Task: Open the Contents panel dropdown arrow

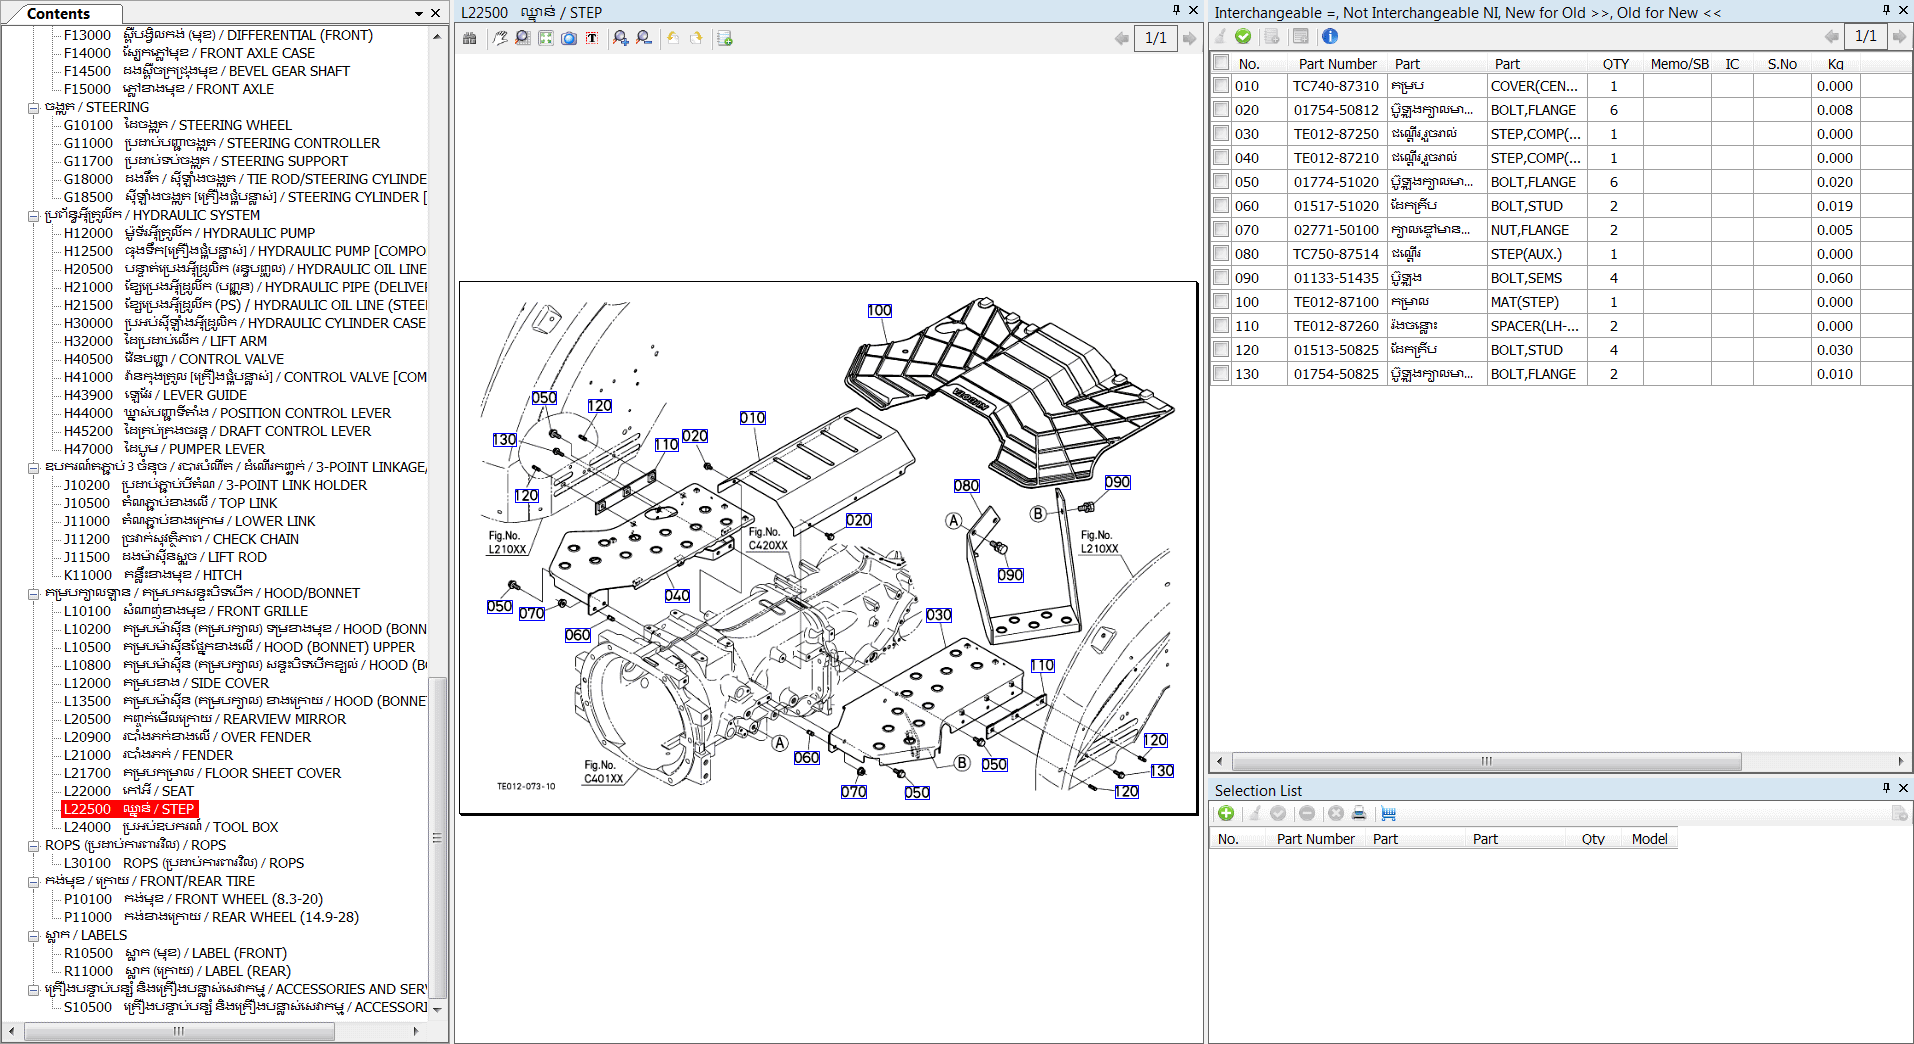Action: coord(417,13)
